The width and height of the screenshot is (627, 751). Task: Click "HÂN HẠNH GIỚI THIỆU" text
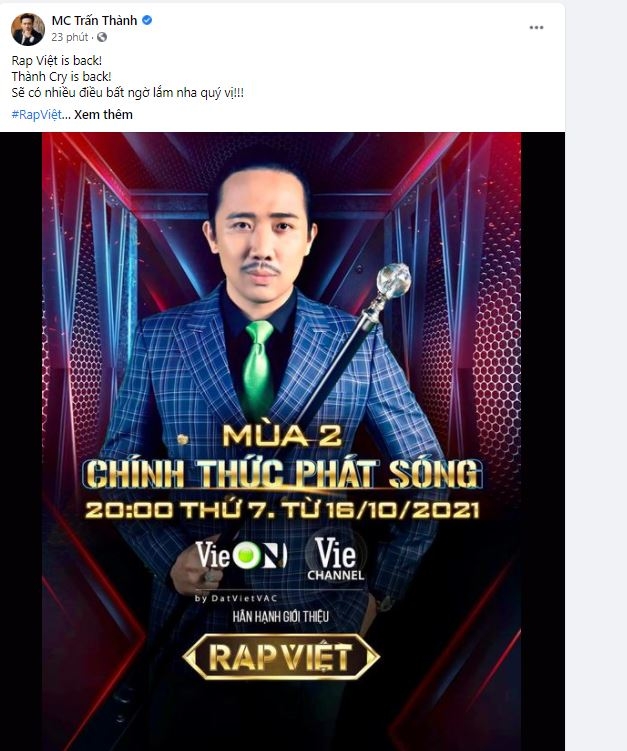pyautogui.click(x=281, y=616)
